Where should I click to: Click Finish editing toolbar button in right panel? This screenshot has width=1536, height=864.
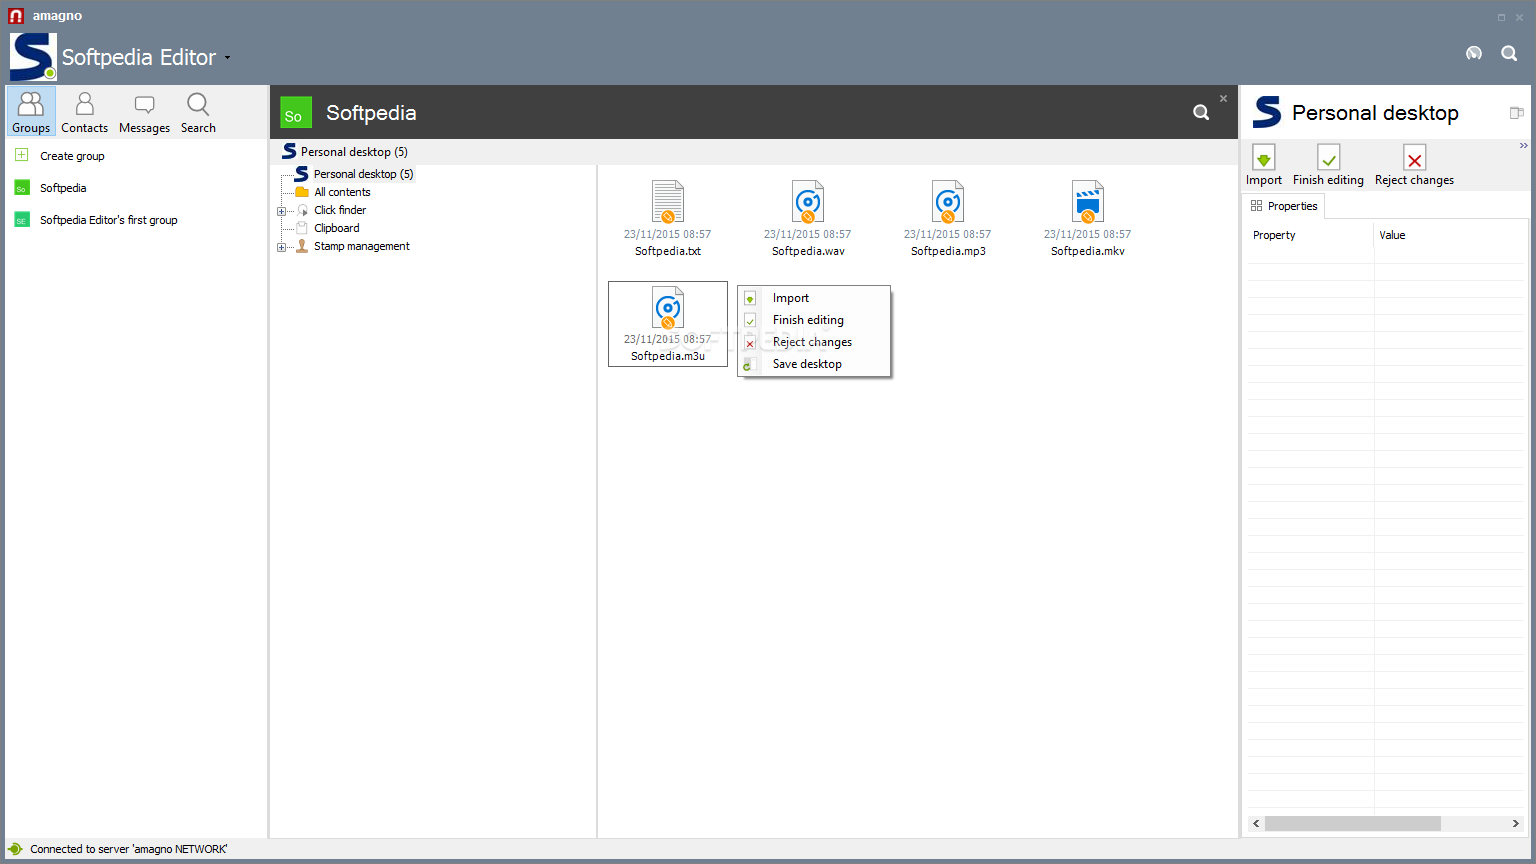(1328, 165)
